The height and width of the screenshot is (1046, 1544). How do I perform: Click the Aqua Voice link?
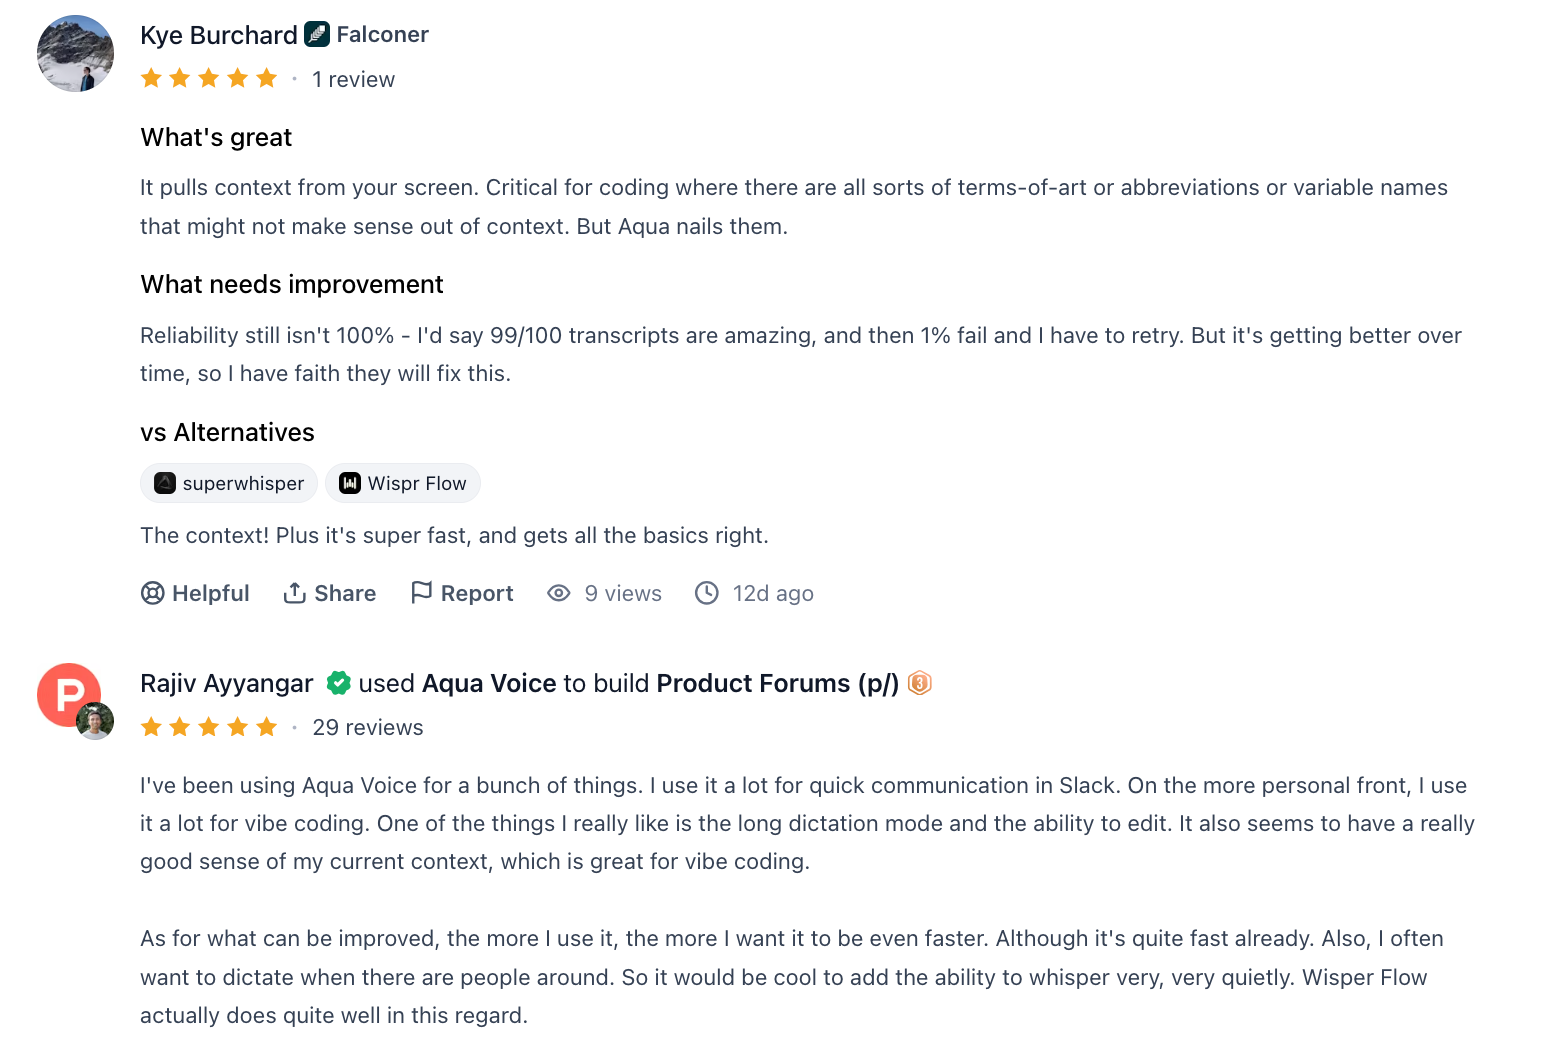[x=489, y=683]
